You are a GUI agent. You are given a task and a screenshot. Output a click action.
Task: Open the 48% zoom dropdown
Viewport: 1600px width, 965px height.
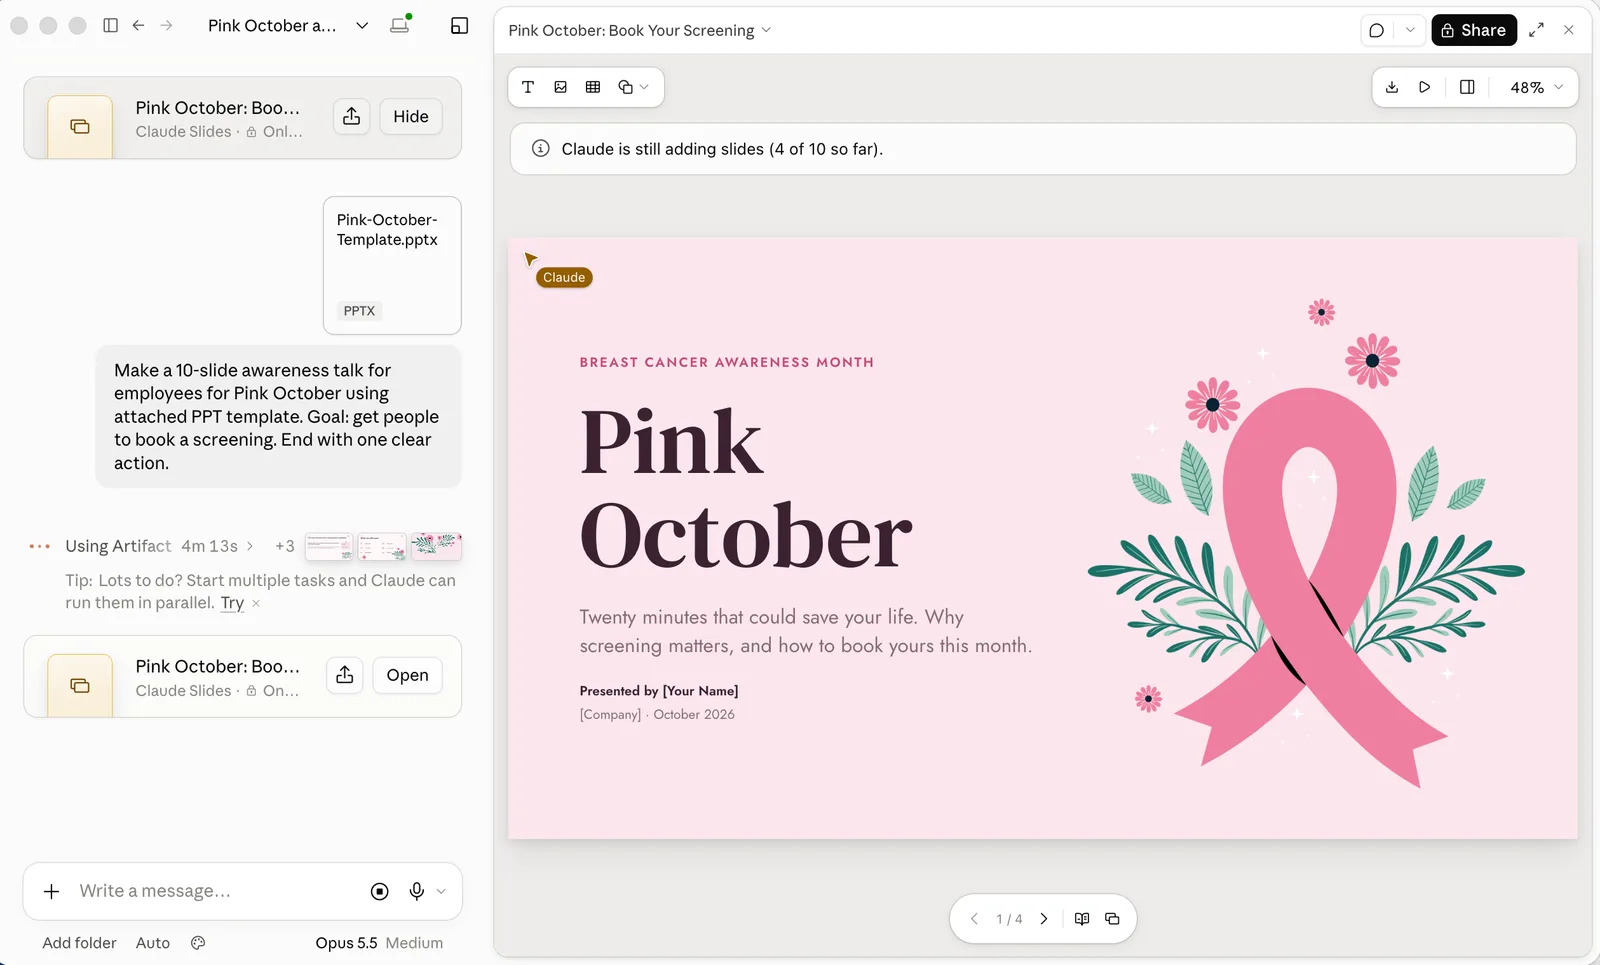click(1536, 88)
